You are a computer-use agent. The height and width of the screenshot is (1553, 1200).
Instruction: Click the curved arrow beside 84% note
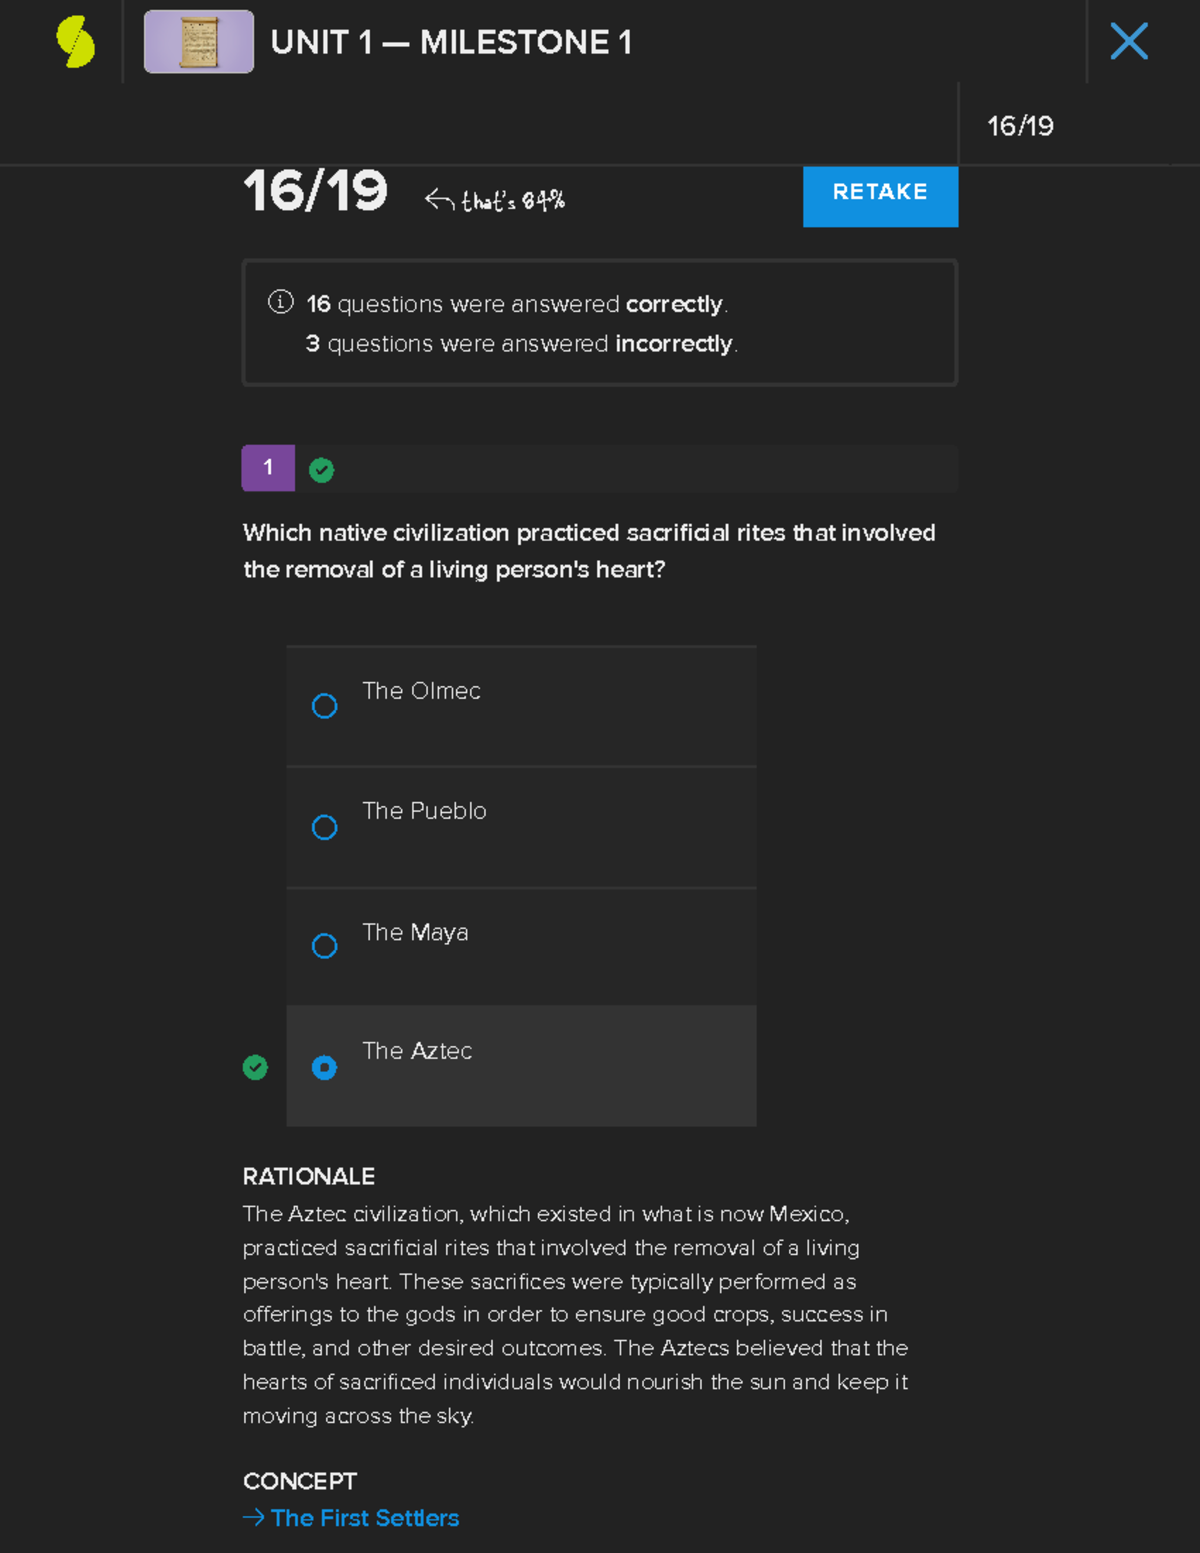439,200
